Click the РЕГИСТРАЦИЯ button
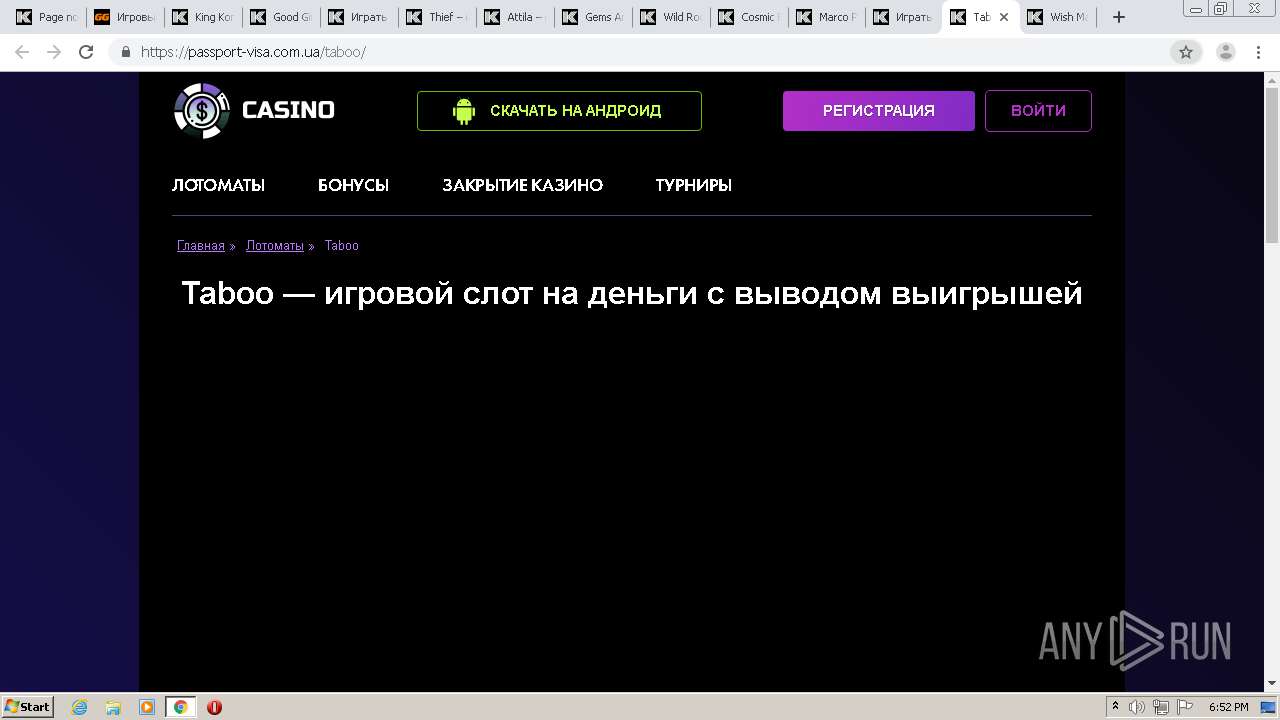The image size is (1280, 720). pos(879,111)
